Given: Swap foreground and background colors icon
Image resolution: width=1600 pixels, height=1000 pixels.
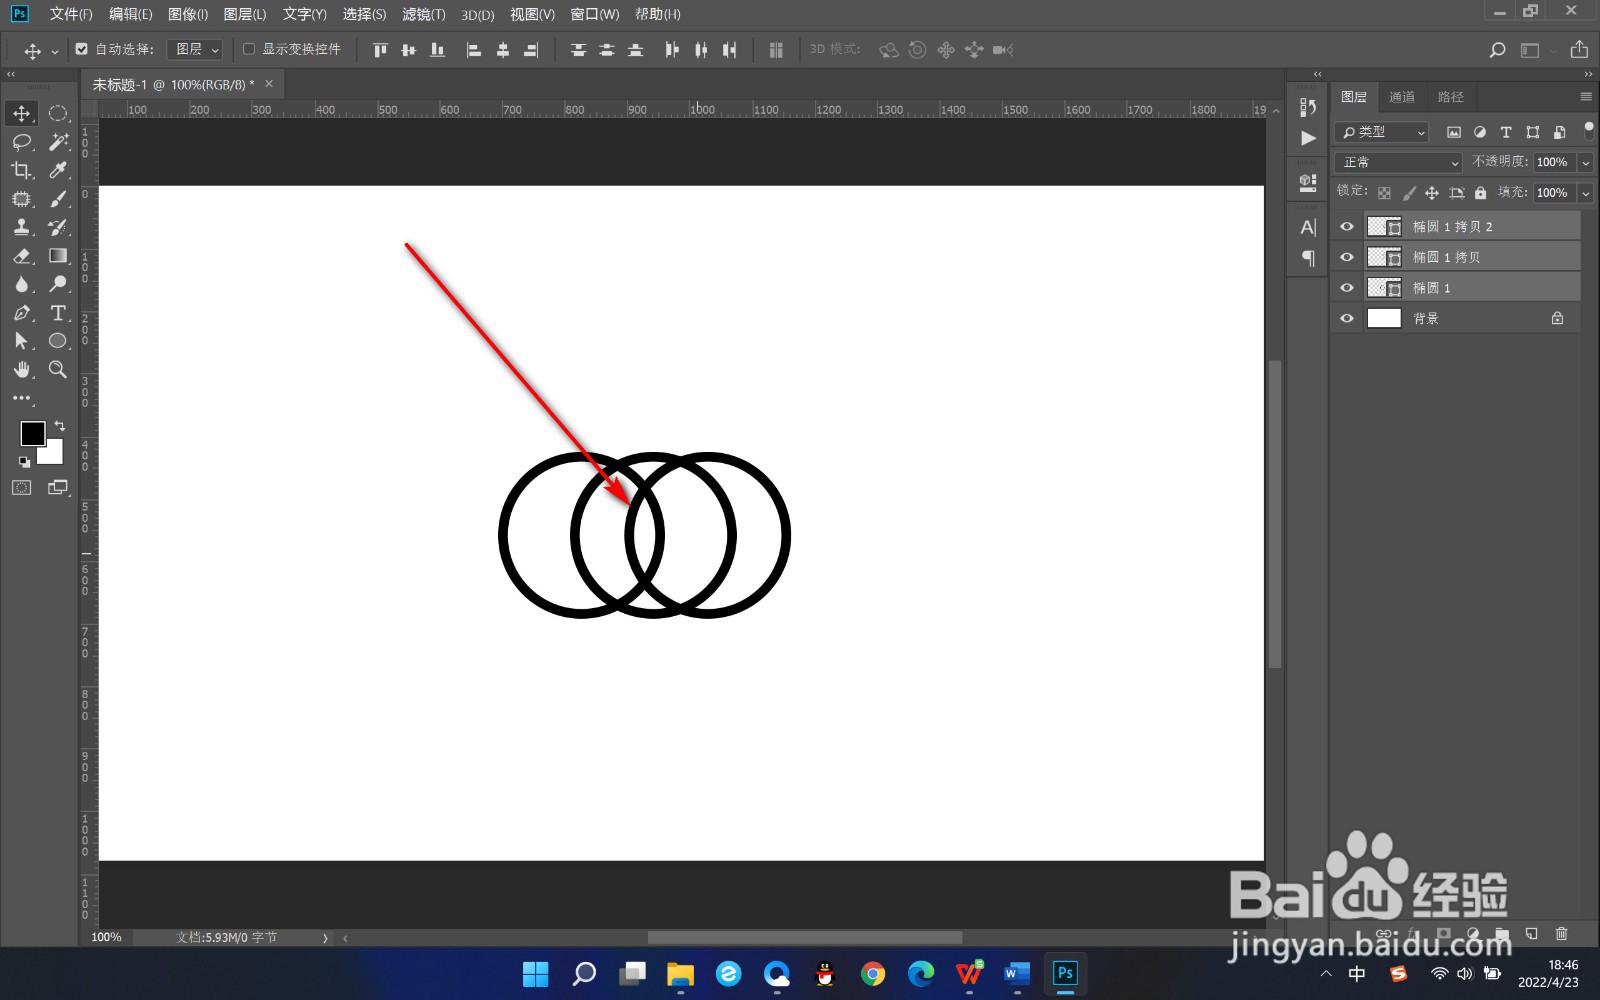Looking at the screenshot, I should 59,426.
